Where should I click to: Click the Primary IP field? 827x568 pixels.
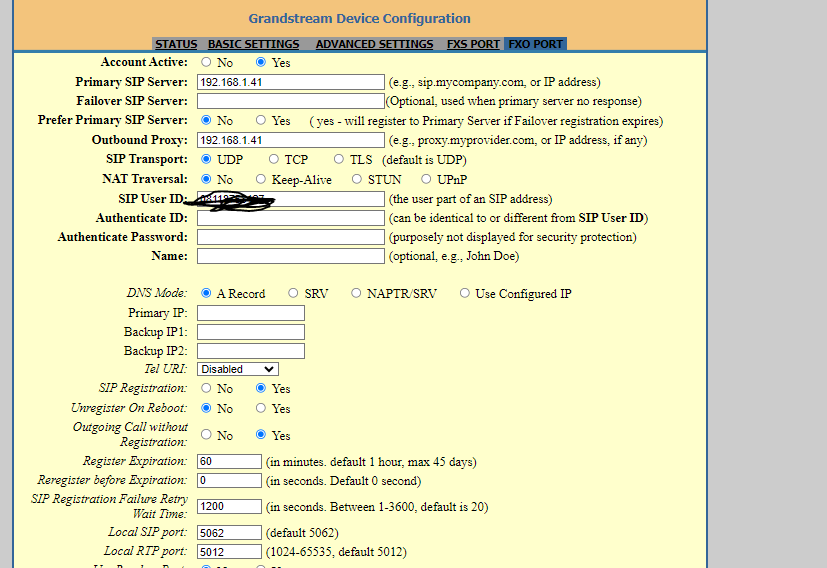click(x=251, y=313)
